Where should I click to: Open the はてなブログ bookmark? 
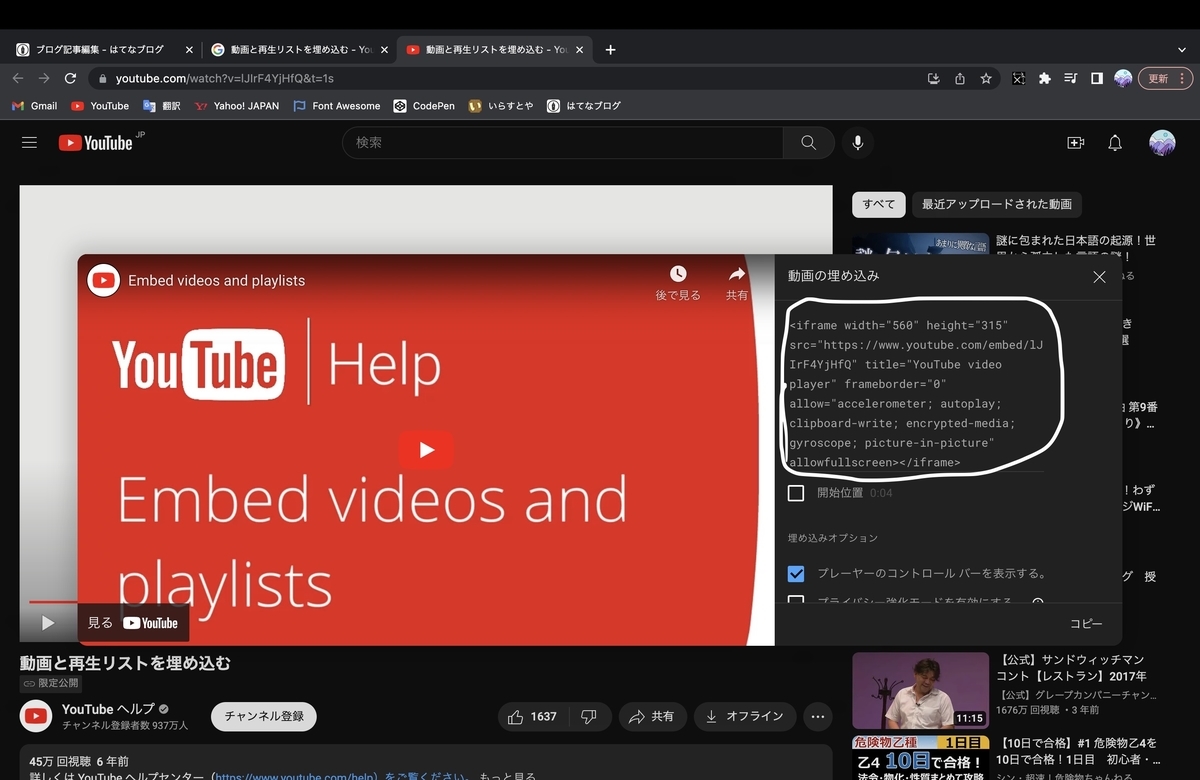click(584, 106)
